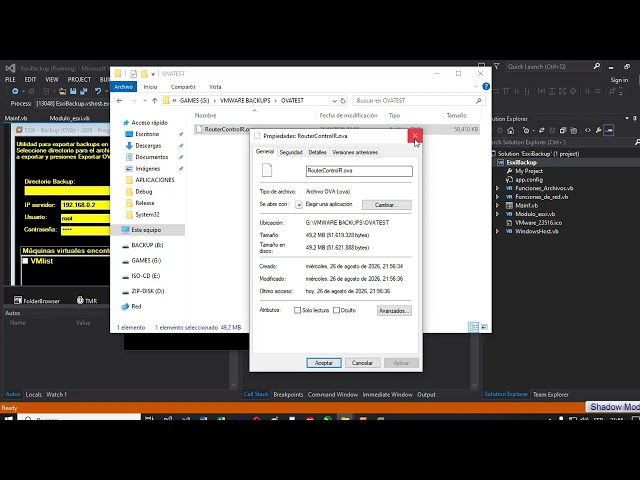This screenshot has height=480, width=640.
Task: Refresh the OVATEST folder view
Action: click(x=343, y=100)
